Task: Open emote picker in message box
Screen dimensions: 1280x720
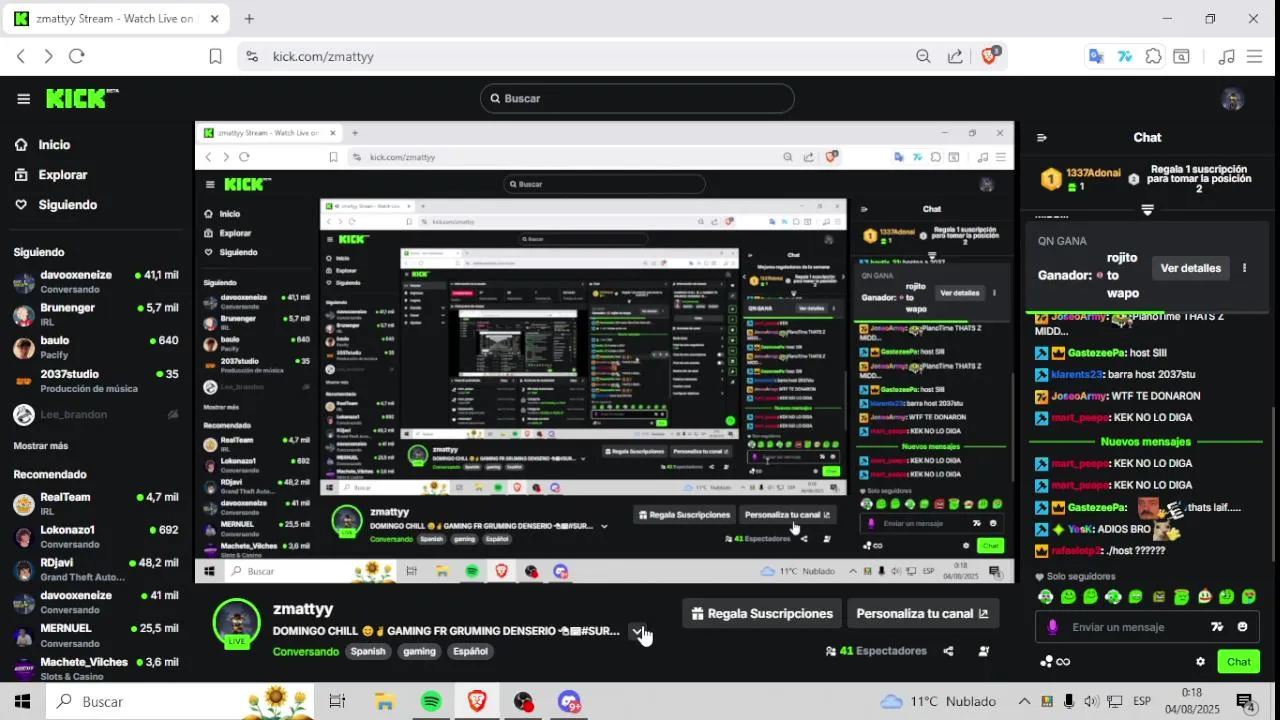Action: click(x=1242, y=627)
